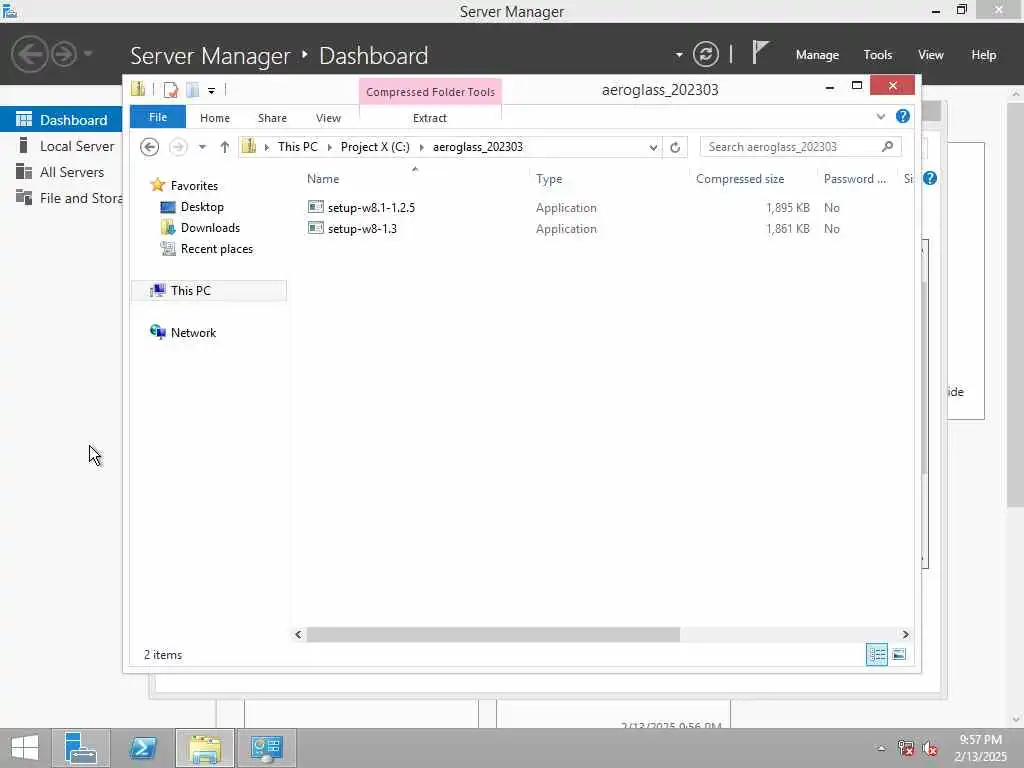
Task: Open Customize Quick Access Toolbar dropdown
Action: point(211,90)
